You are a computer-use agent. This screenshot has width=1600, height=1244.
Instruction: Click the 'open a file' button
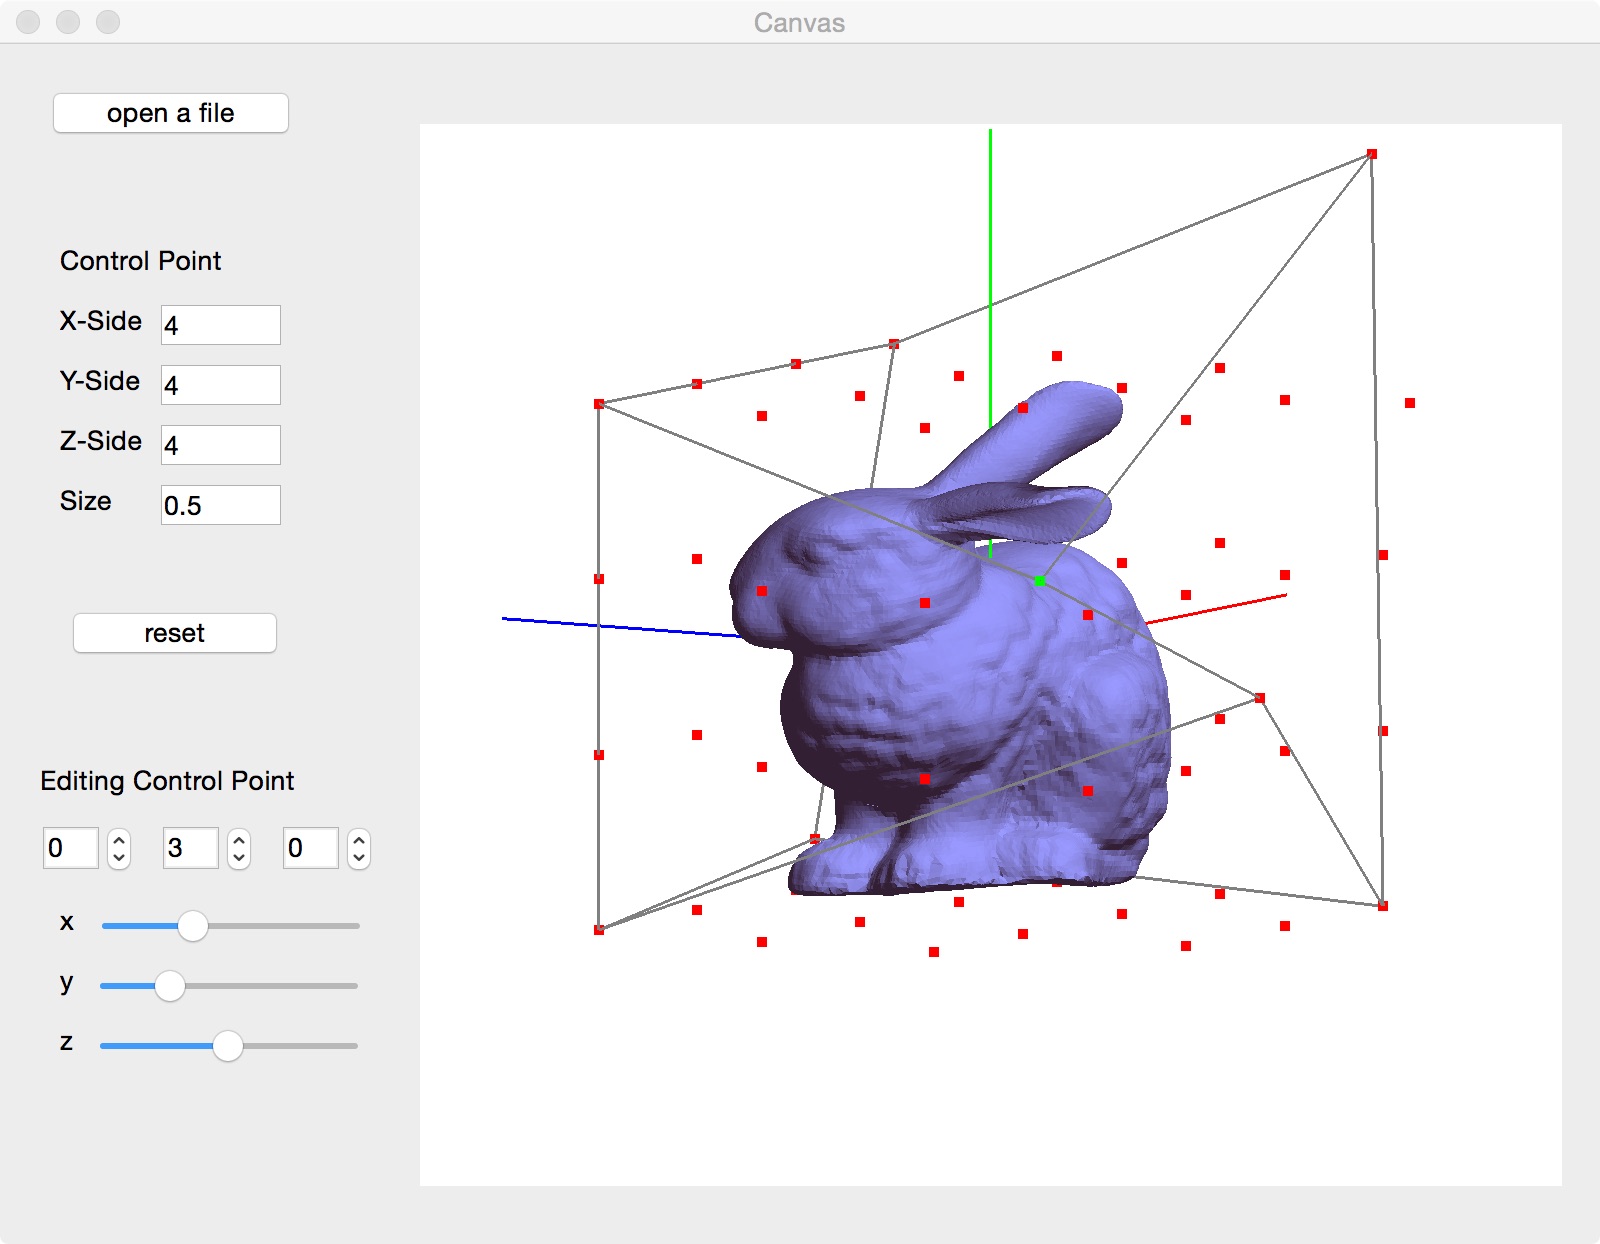[x=171, y=113]
